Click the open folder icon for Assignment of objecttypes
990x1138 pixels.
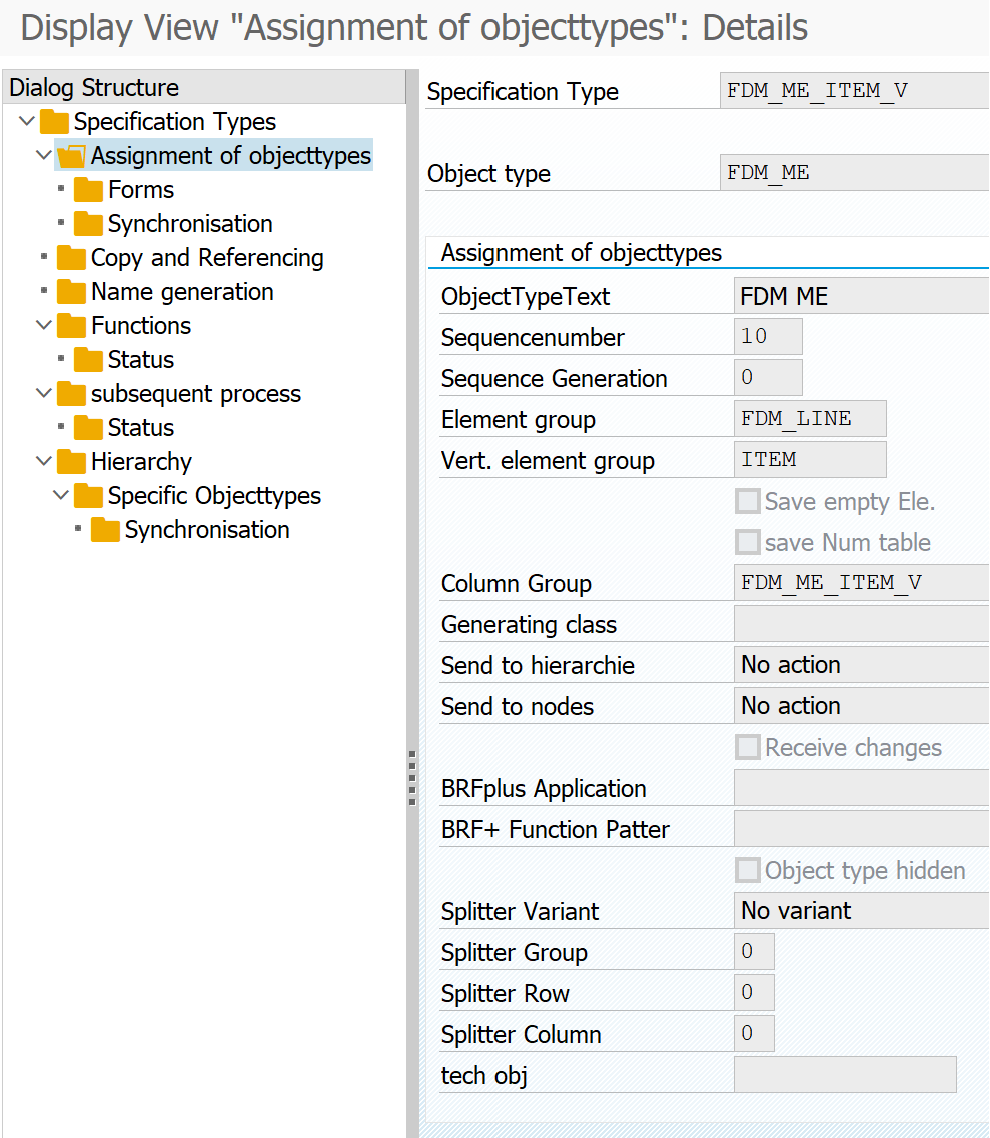coord(71,157)
